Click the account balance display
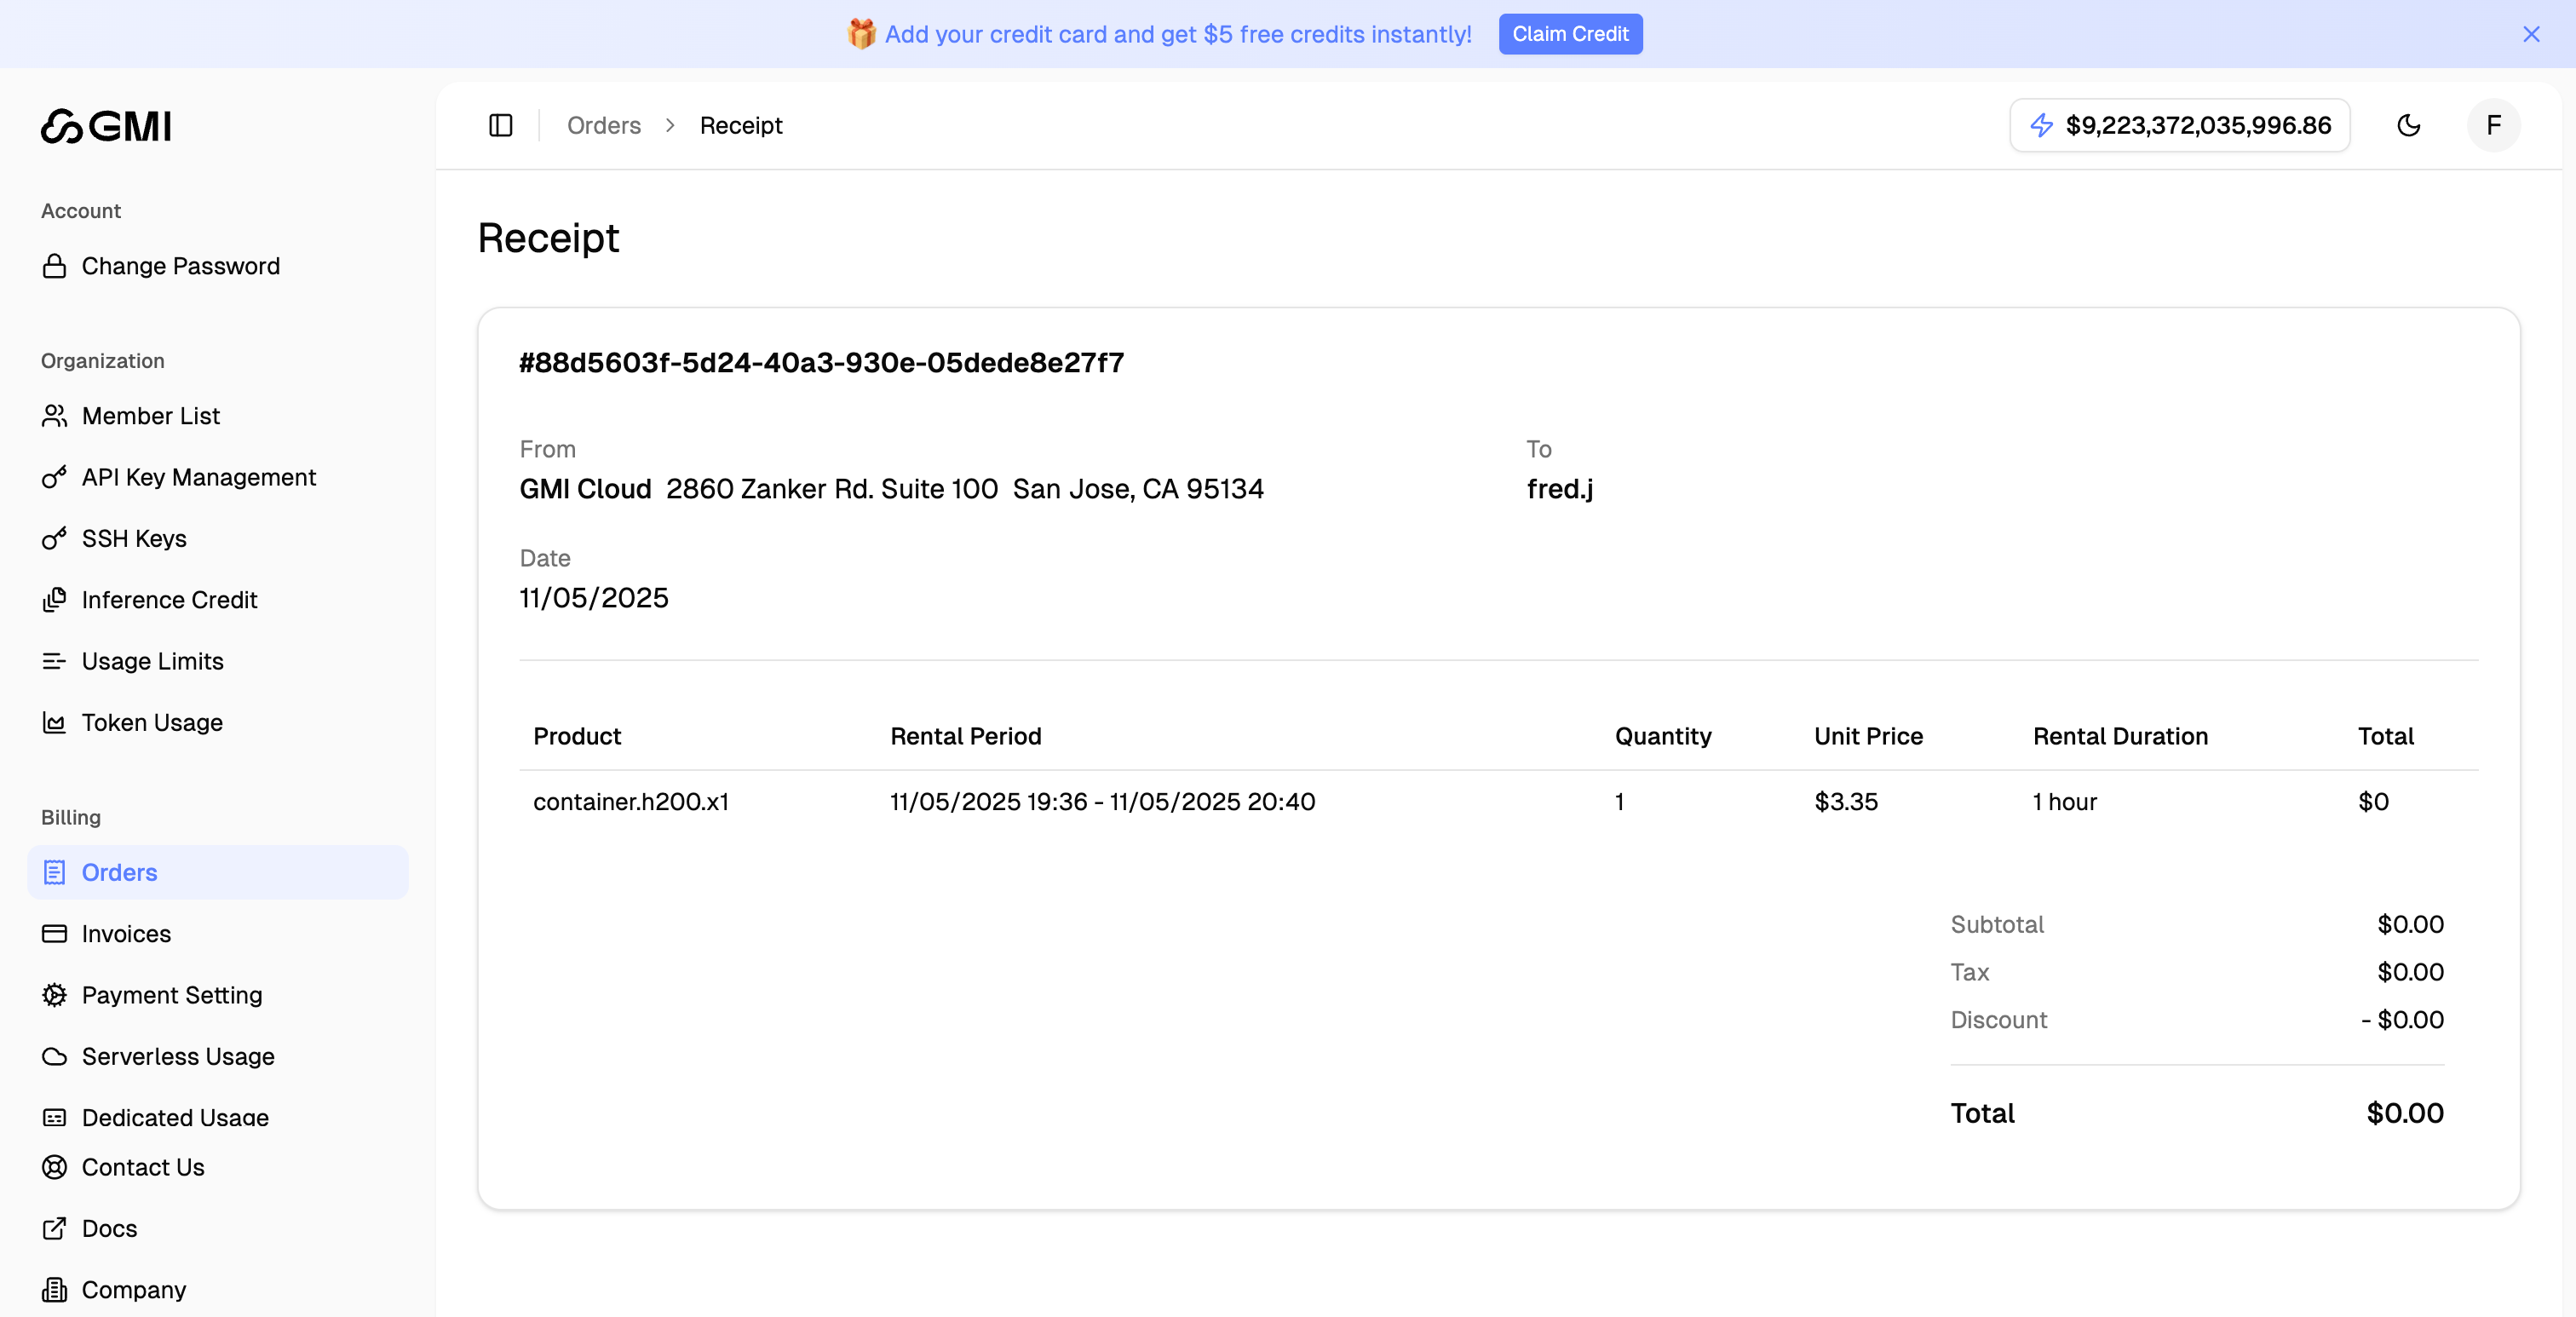 (2180, 125)
